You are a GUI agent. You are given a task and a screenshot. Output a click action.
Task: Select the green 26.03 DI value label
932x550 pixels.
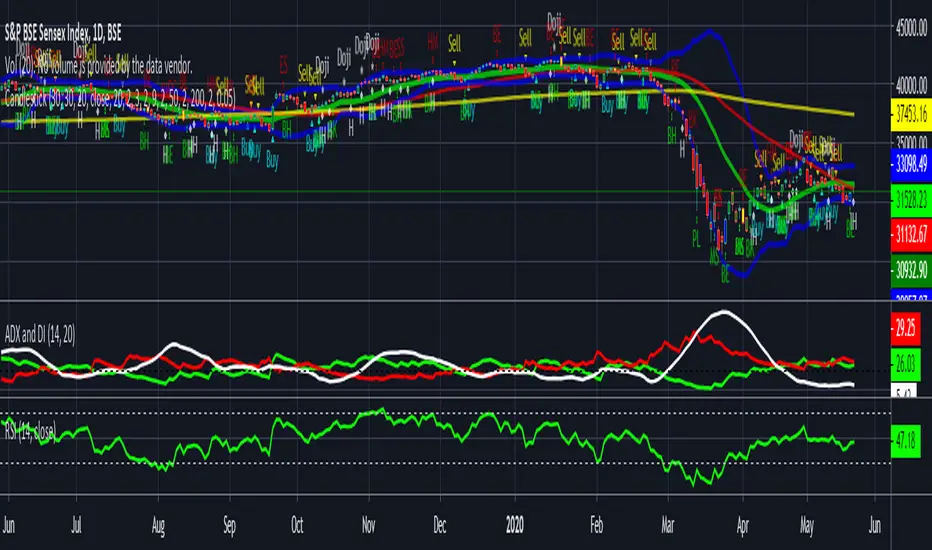(905, 364)
